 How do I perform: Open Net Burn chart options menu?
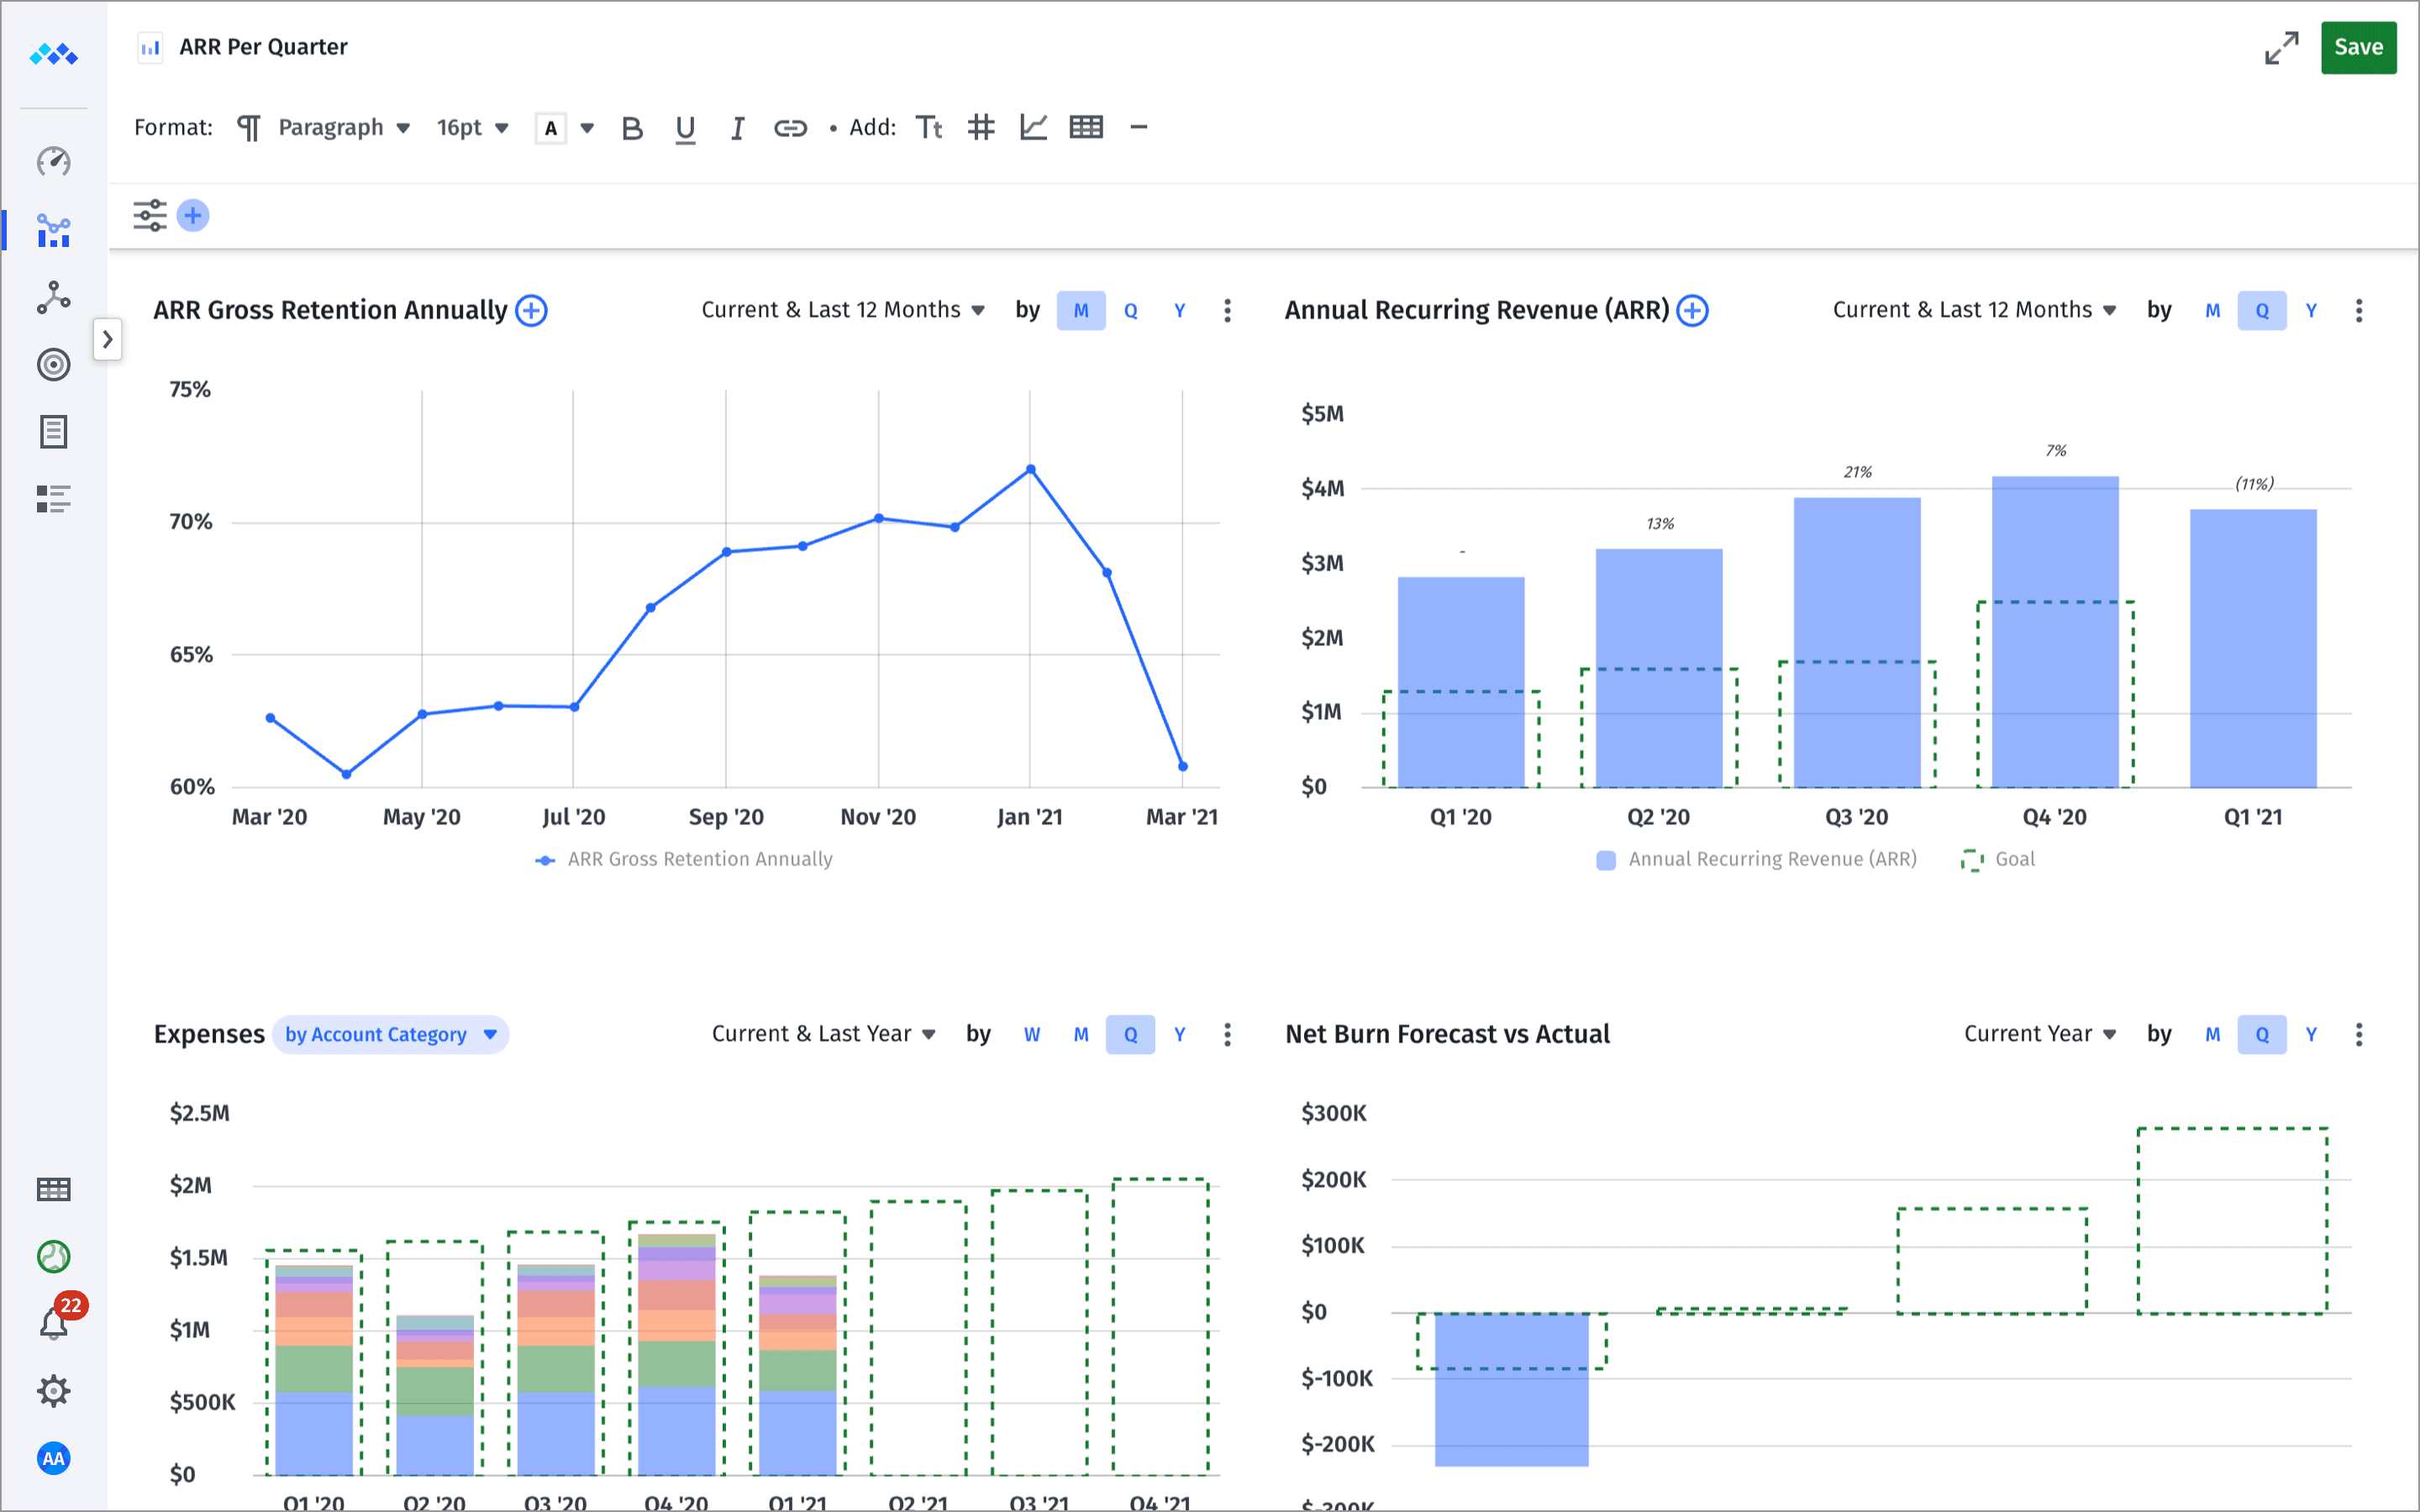pyautogui.click(x=2359, y=1035)
